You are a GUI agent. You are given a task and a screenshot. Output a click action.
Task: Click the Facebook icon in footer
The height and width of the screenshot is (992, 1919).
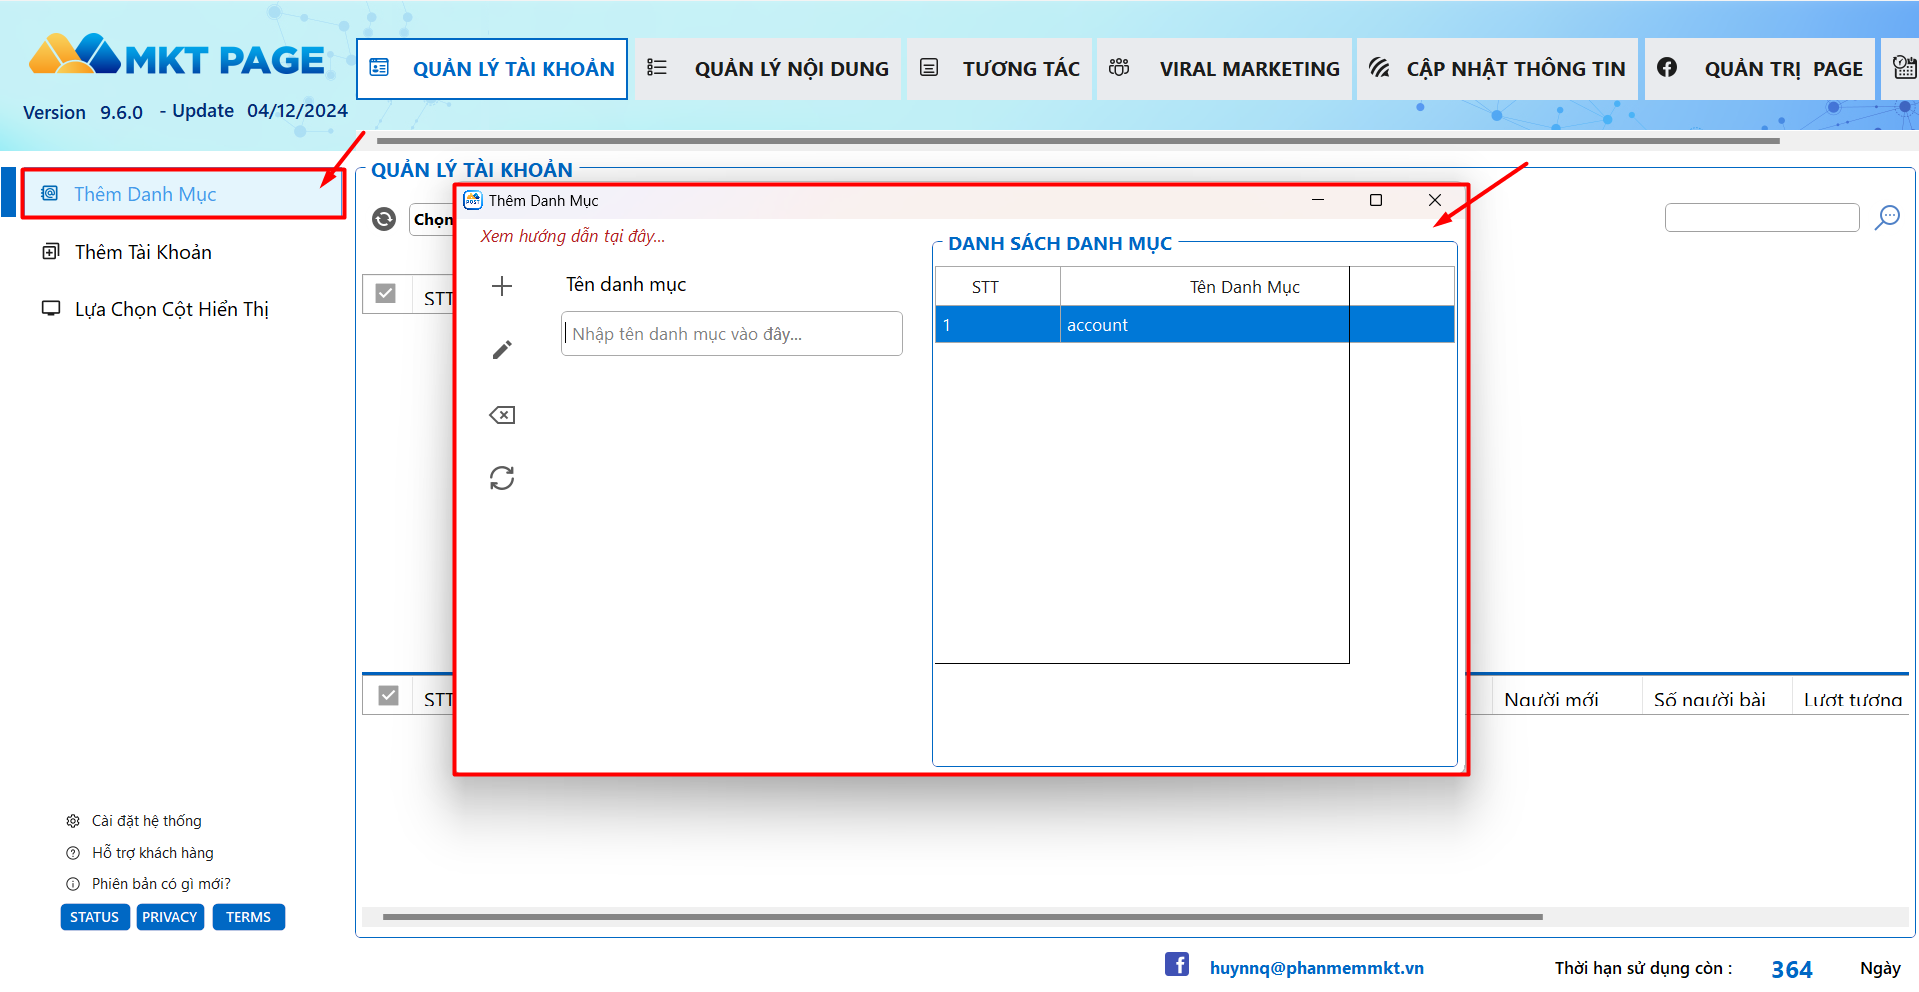coord(1177,964)
